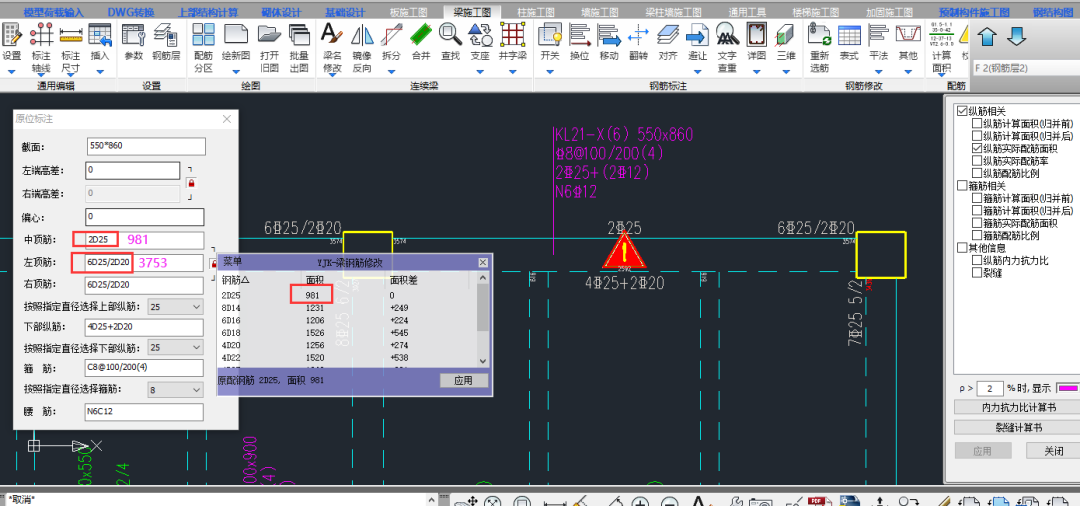Screen dimensions: 1080x506
Task: Open the 上部结构计算 tab
Action: [207, 12]
